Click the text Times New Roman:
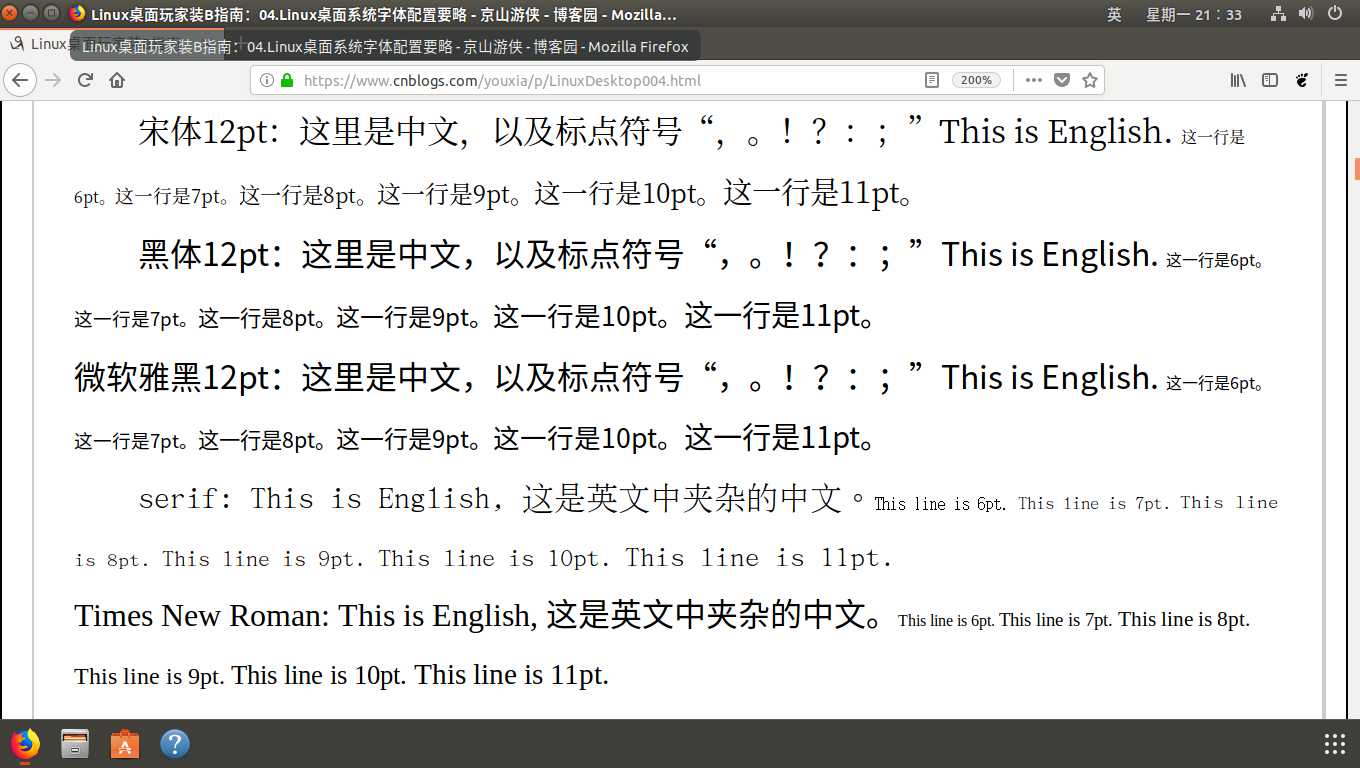 pos(202,616)
